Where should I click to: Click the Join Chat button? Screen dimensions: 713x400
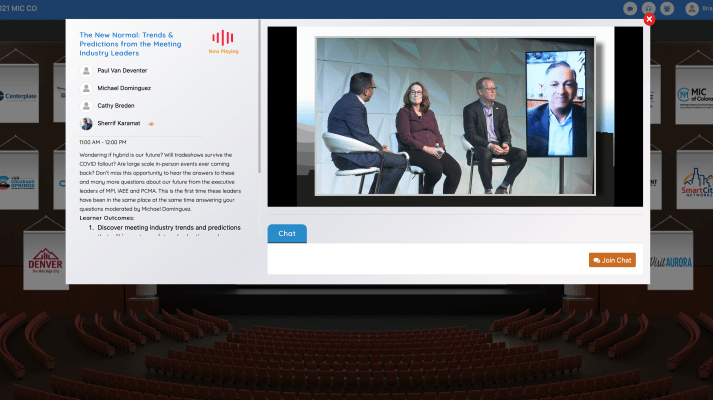pos(612,260)
